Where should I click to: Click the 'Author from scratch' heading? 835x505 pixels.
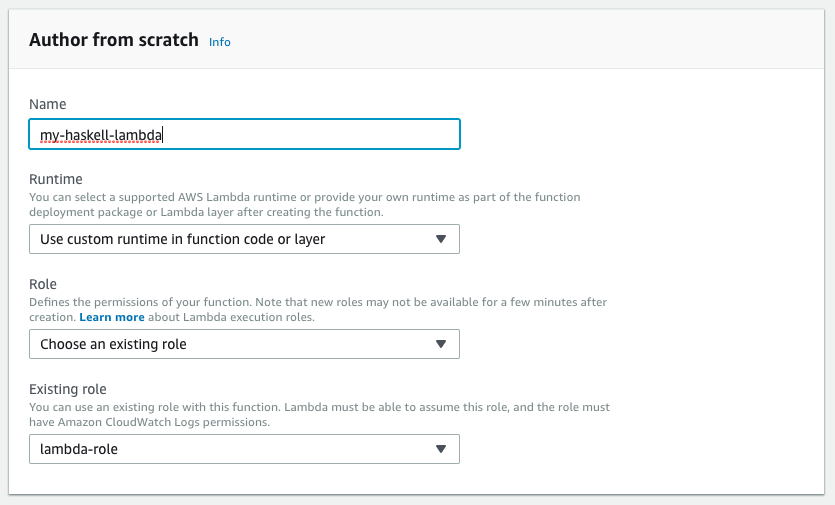coord(114,41)
